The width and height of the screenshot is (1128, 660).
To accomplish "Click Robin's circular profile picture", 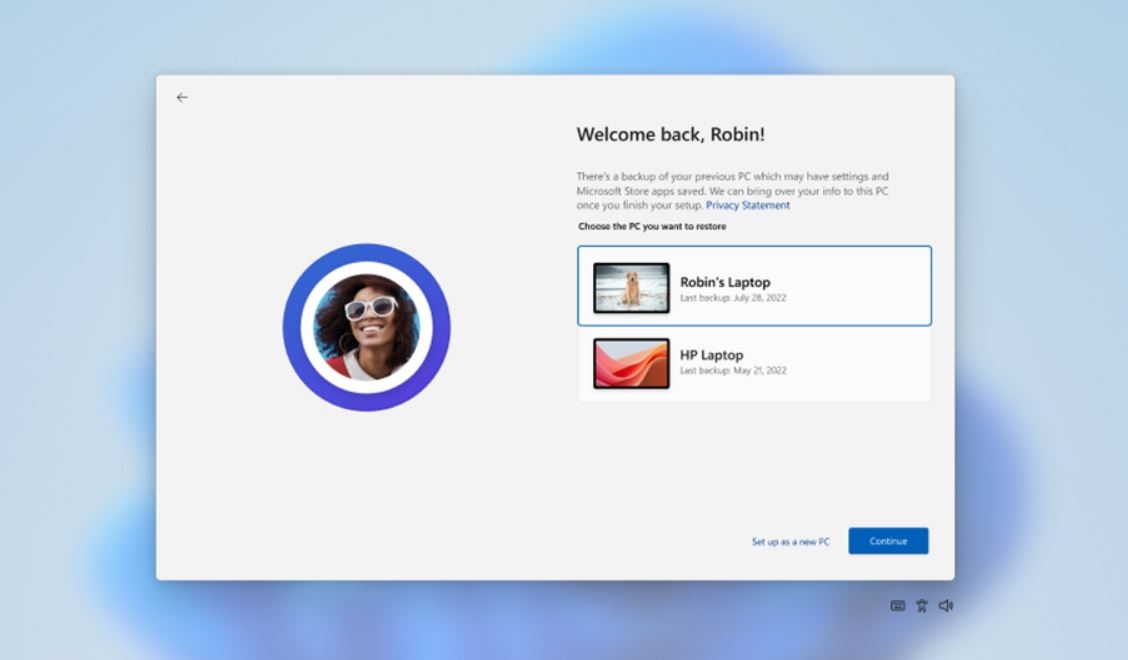I will tap(366, 327).
